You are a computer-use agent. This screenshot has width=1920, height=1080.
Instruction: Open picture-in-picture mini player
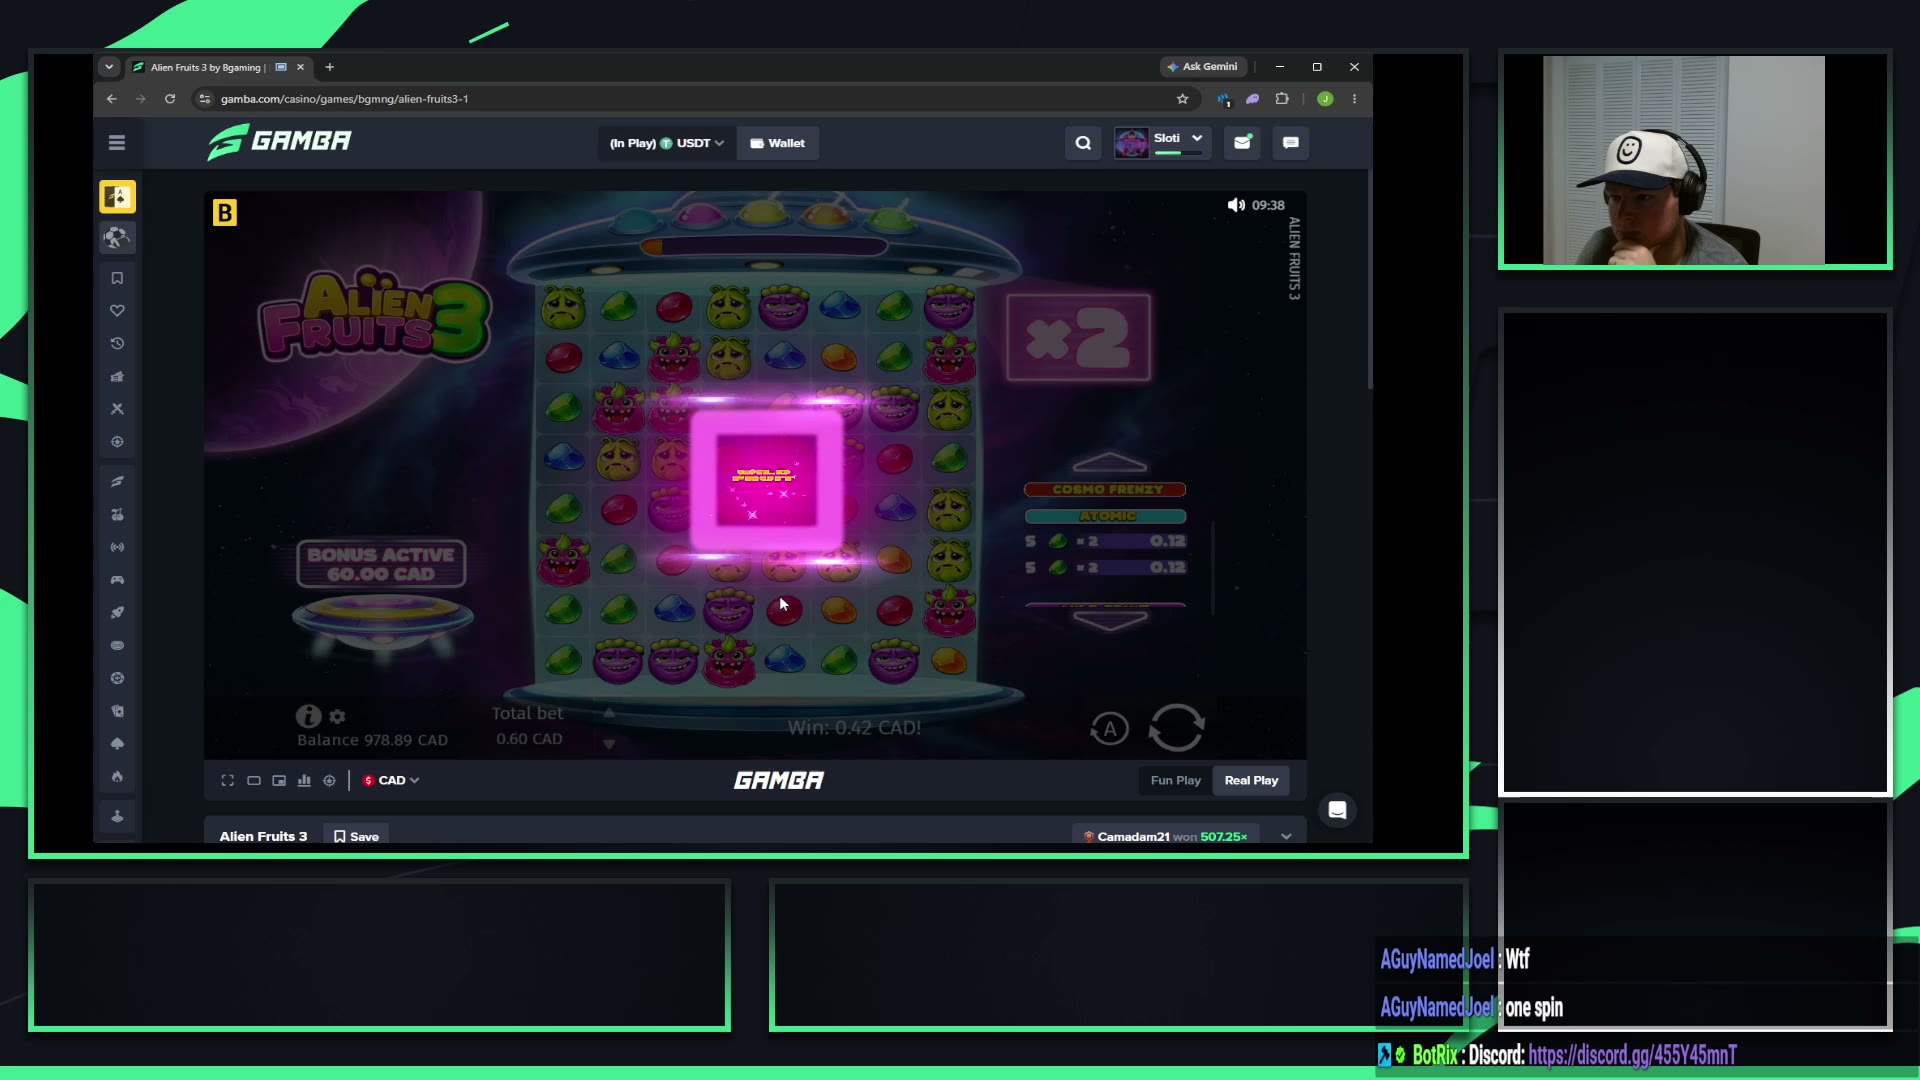279,780
